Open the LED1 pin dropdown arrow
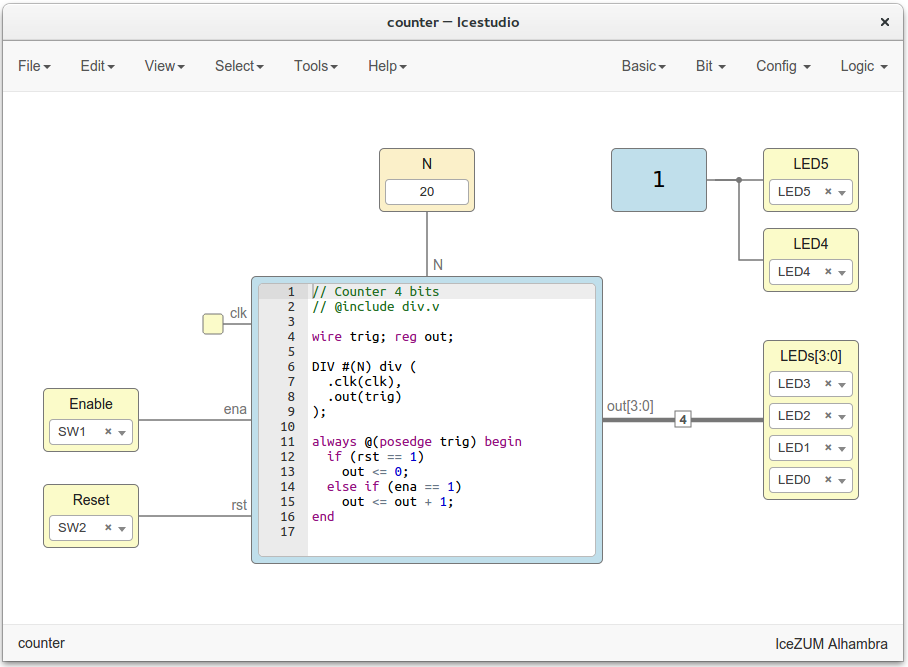This screenshot has height=667, width=908. (x=842, y=449)
